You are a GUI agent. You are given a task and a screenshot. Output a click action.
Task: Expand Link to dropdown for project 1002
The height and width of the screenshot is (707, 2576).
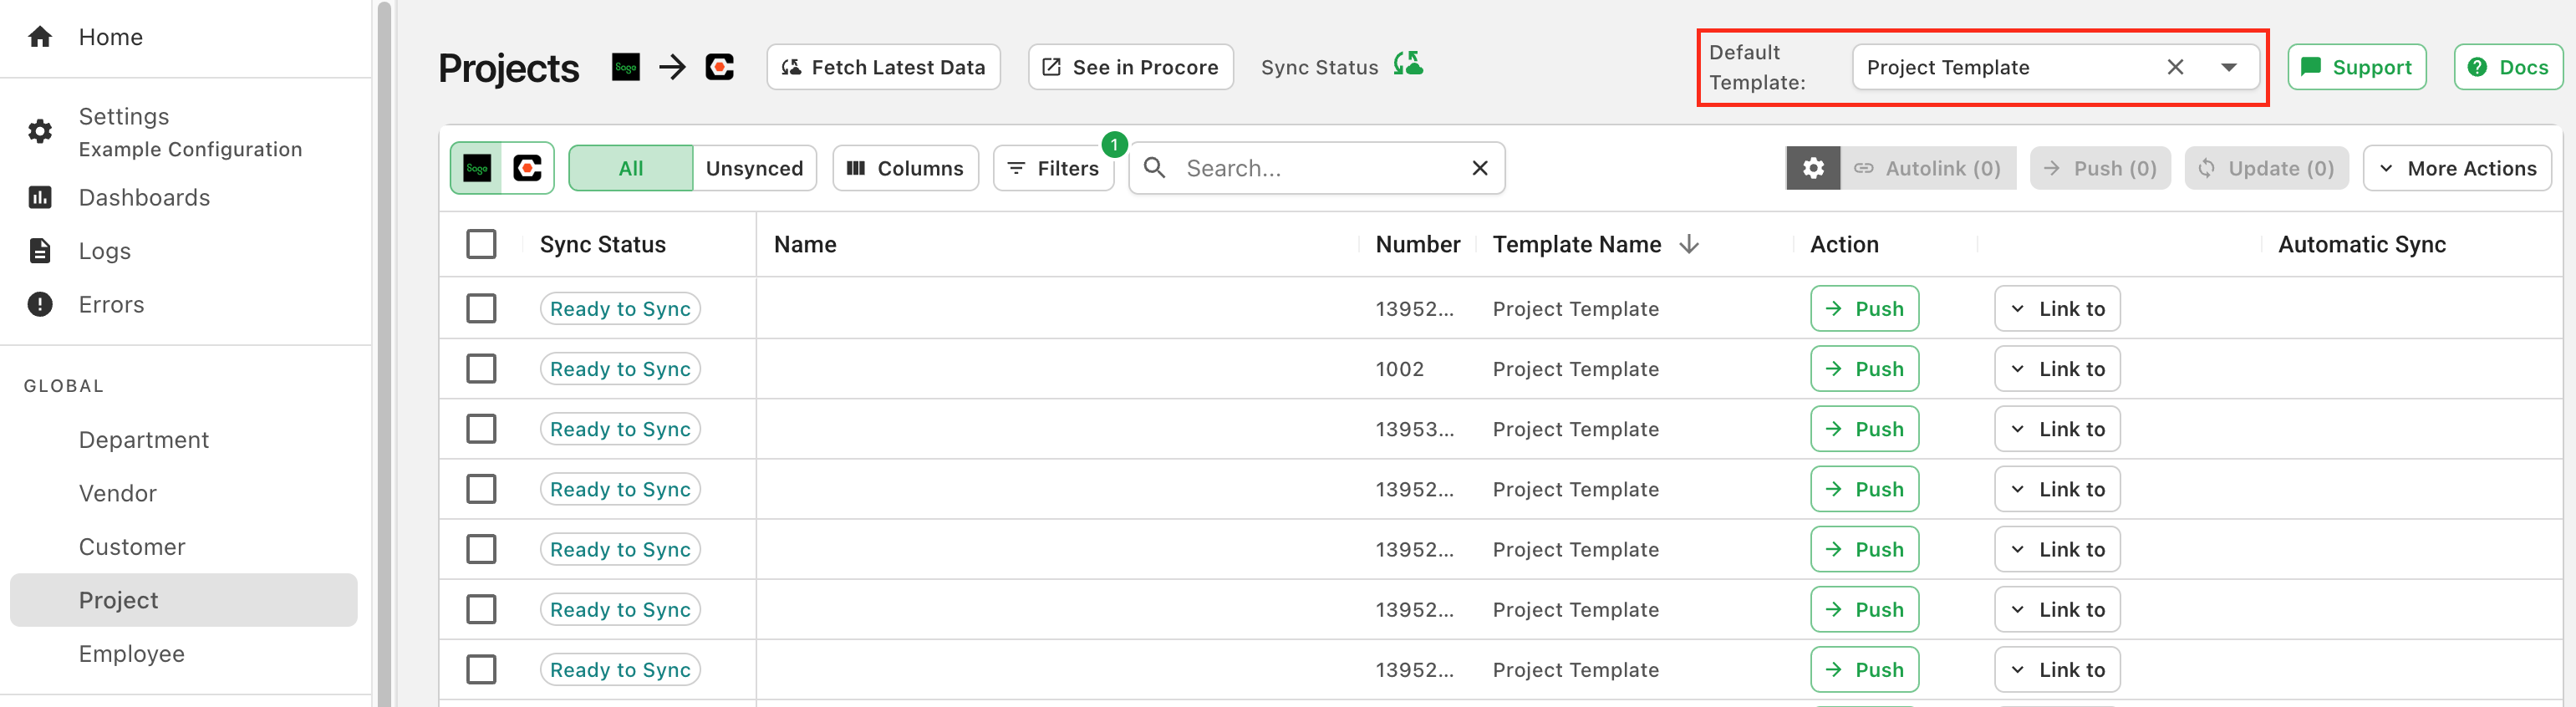[2056, 369]
